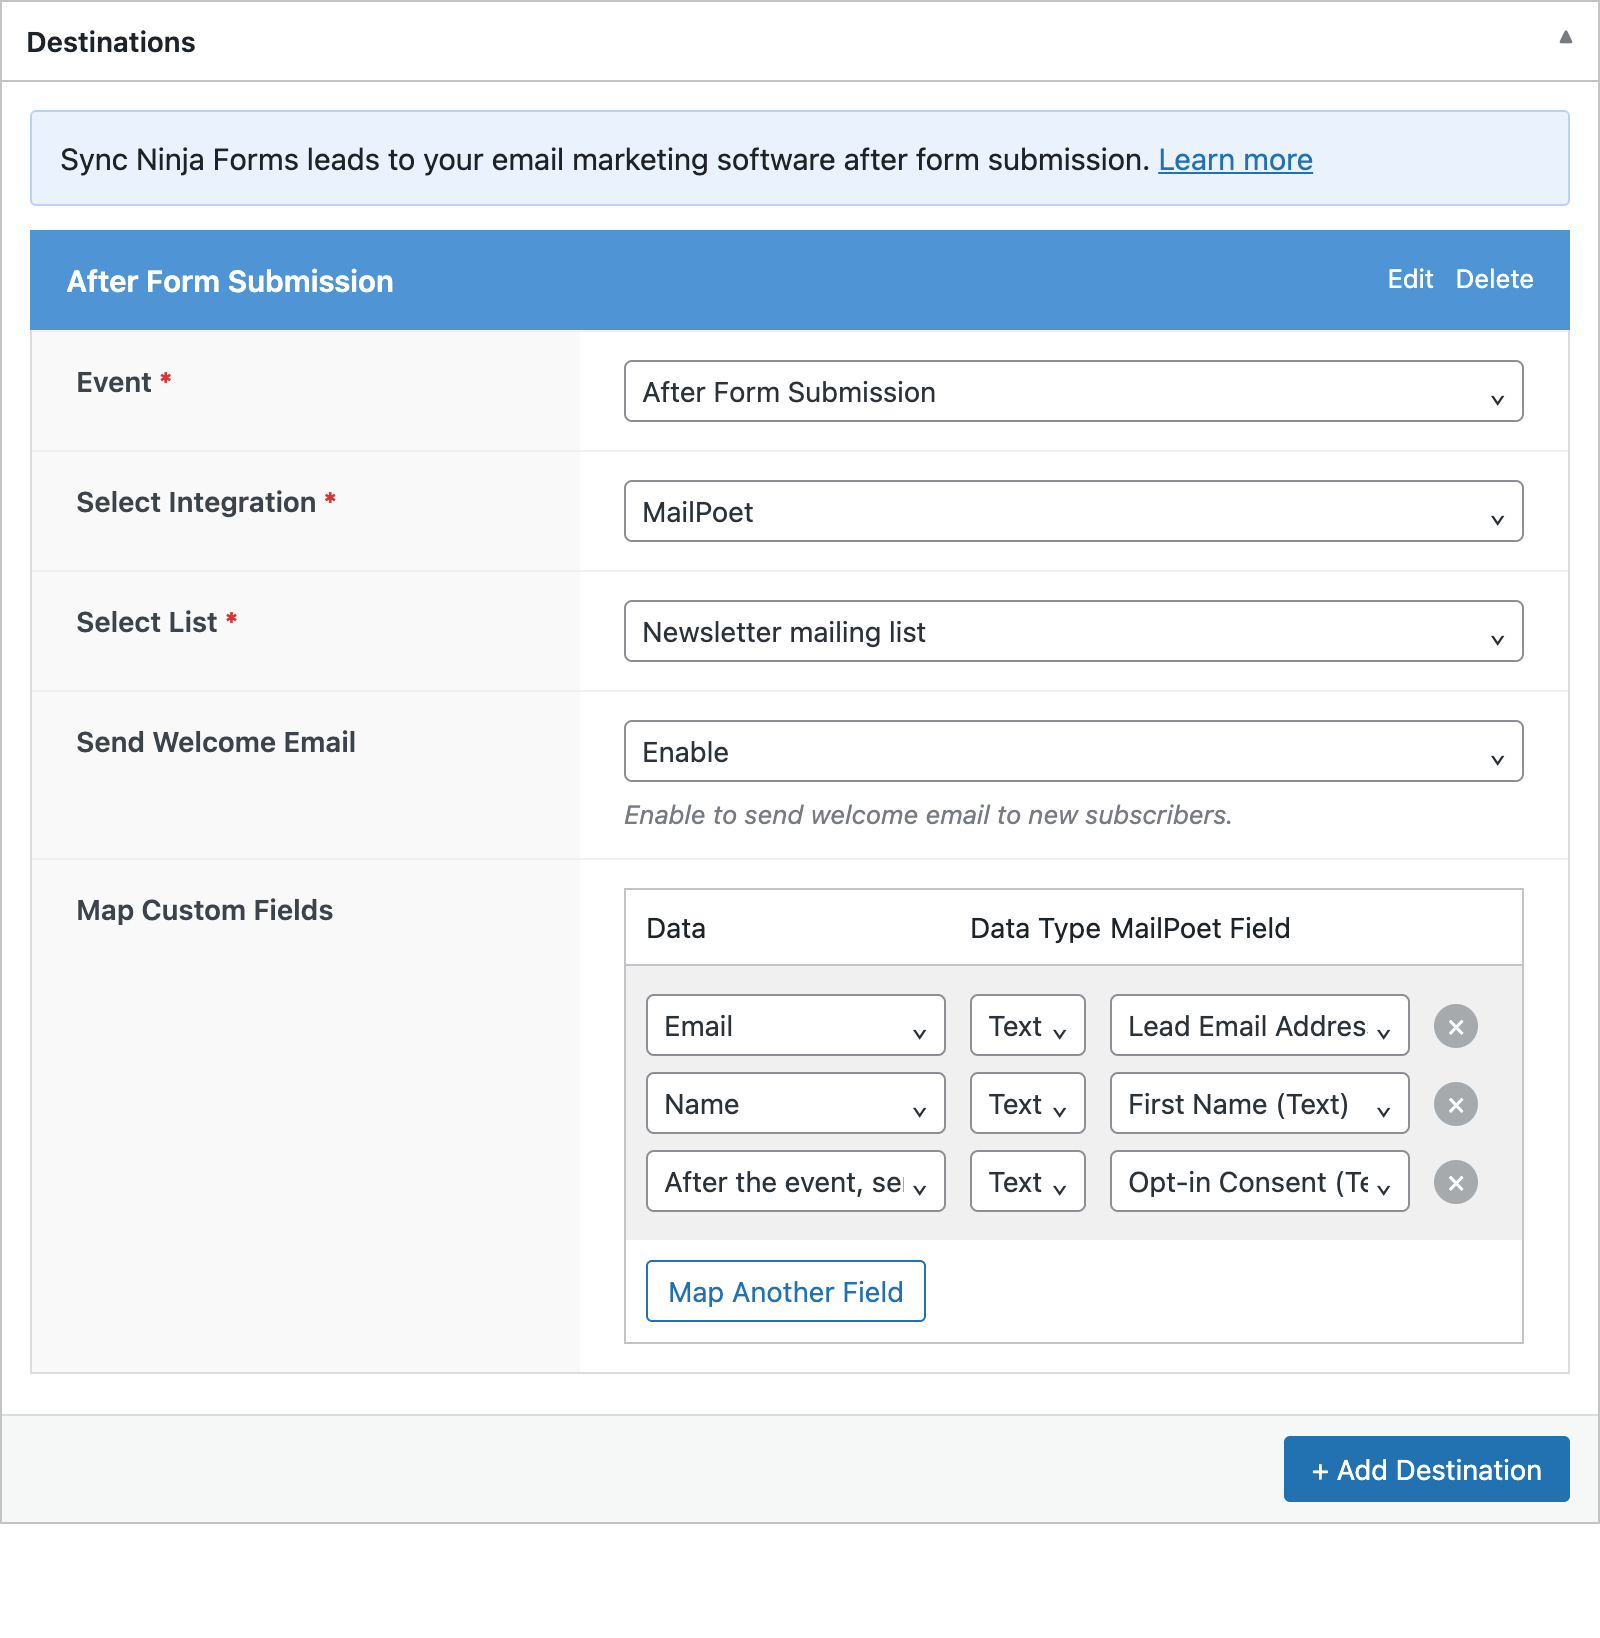
Task: Open the Send Welcome Email dropdown
Action: coord(1073,751)
